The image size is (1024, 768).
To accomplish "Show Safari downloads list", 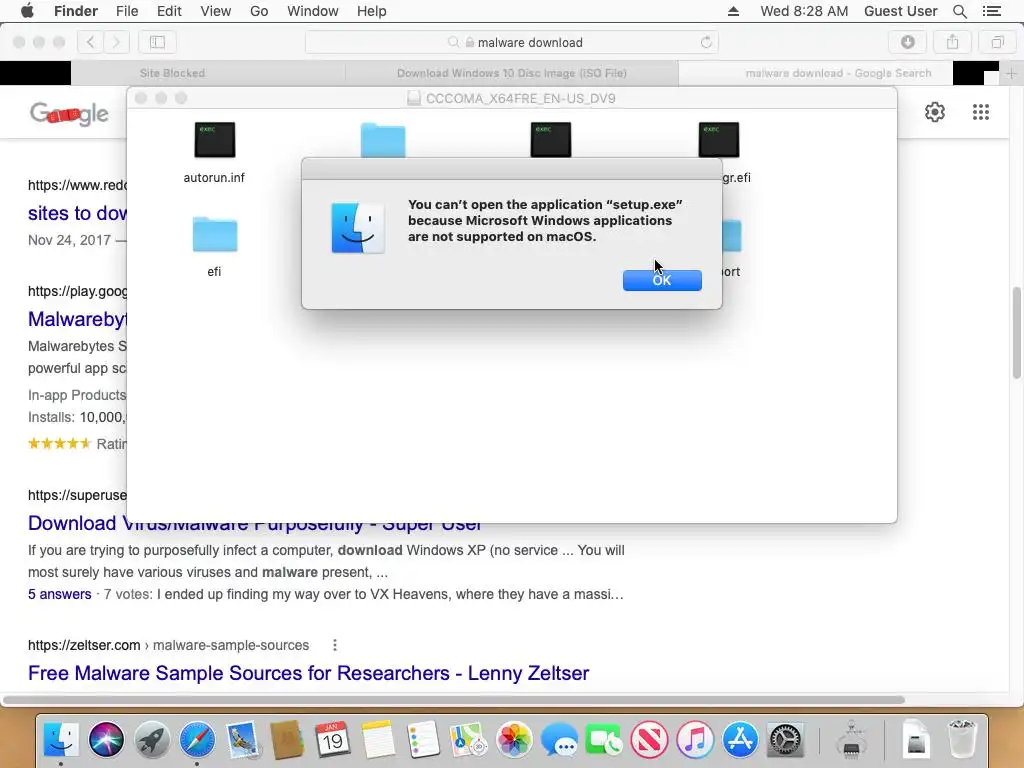I will click(x=908, y=42).
